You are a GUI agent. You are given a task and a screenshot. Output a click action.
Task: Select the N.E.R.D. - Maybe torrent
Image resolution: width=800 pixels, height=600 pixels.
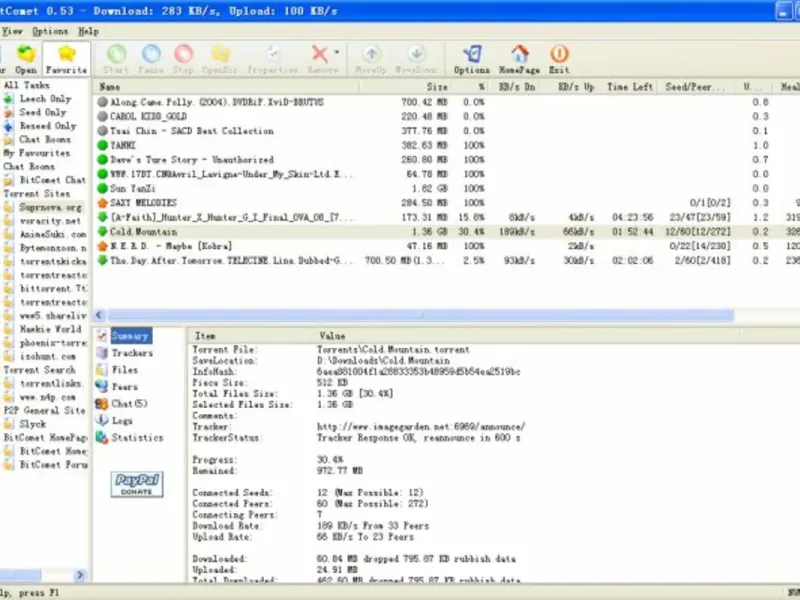tap(446, 246)
